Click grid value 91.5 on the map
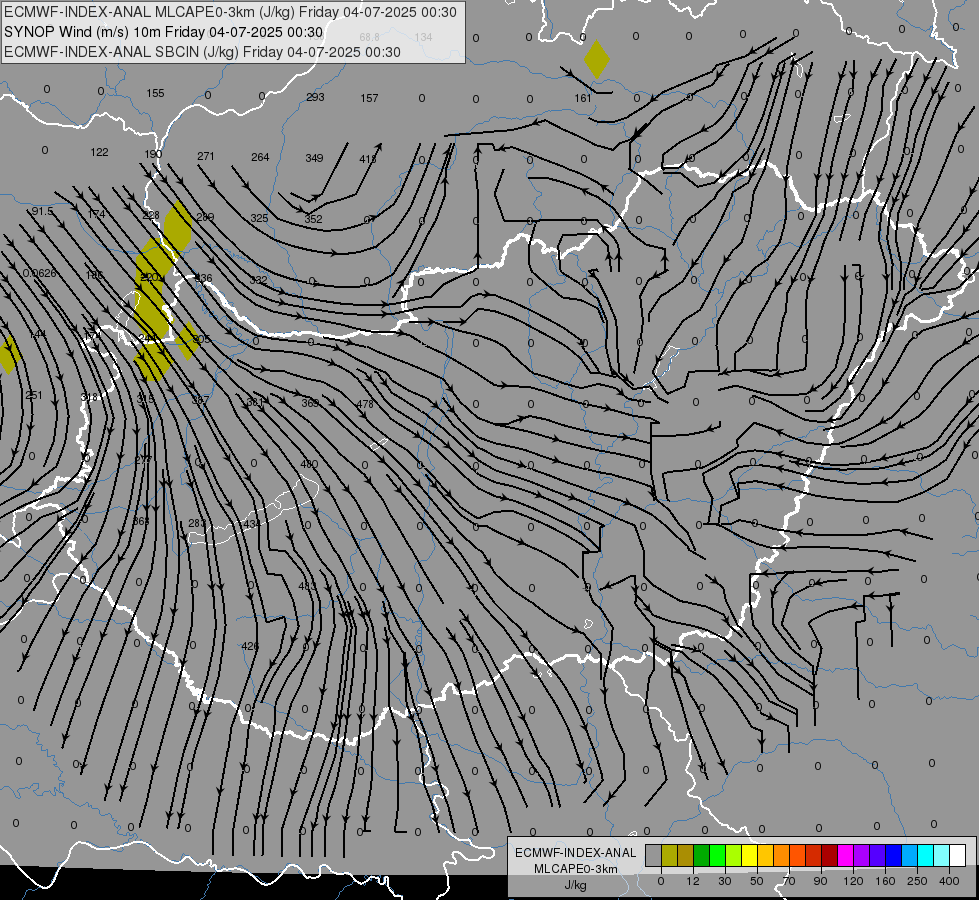Viewport: 979px width, 900px height. click(x=42, y=211)
